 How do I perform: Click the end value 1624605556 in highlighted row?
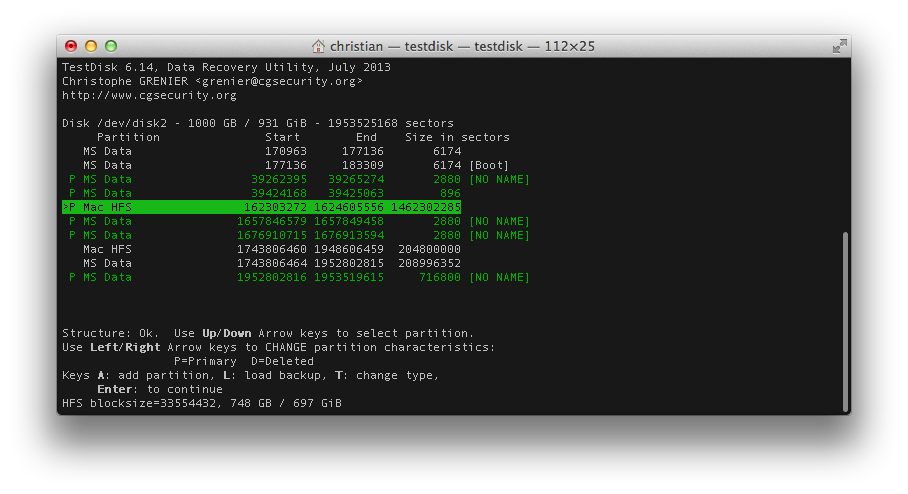[x=349, y=207]
